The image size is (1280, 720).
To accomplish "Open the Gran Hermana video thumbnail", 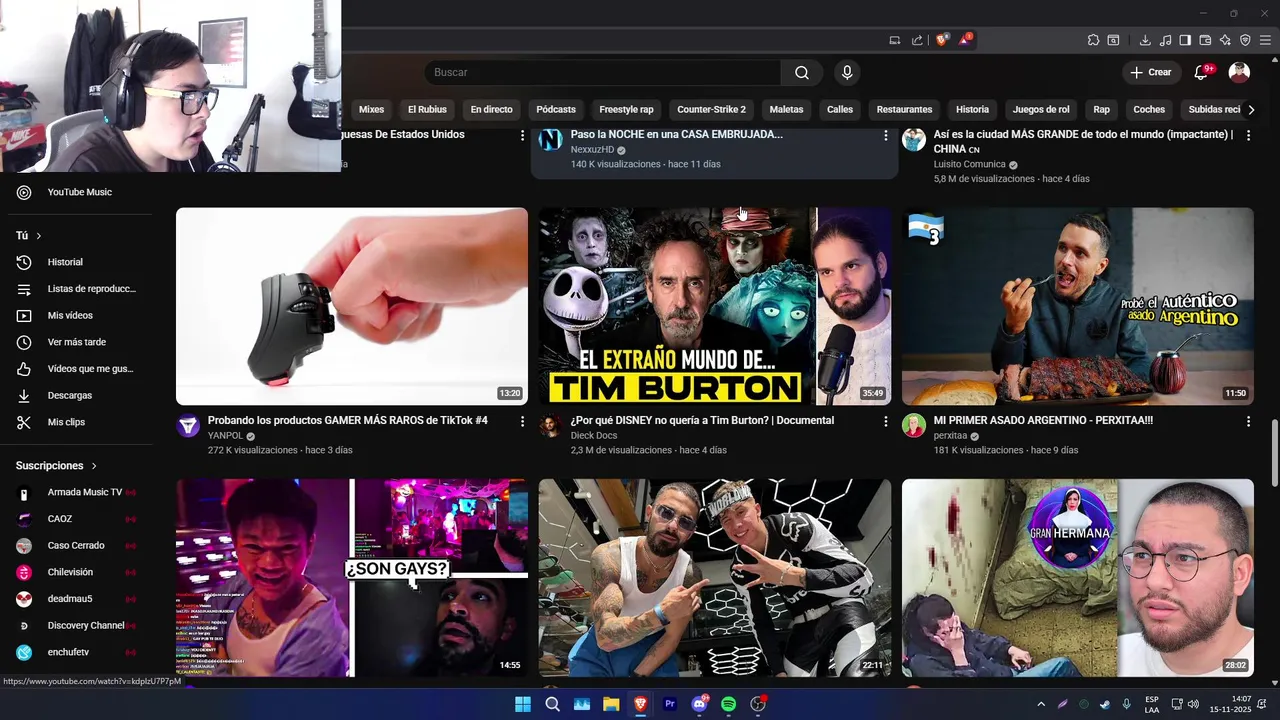I will tap(1077, 577).
